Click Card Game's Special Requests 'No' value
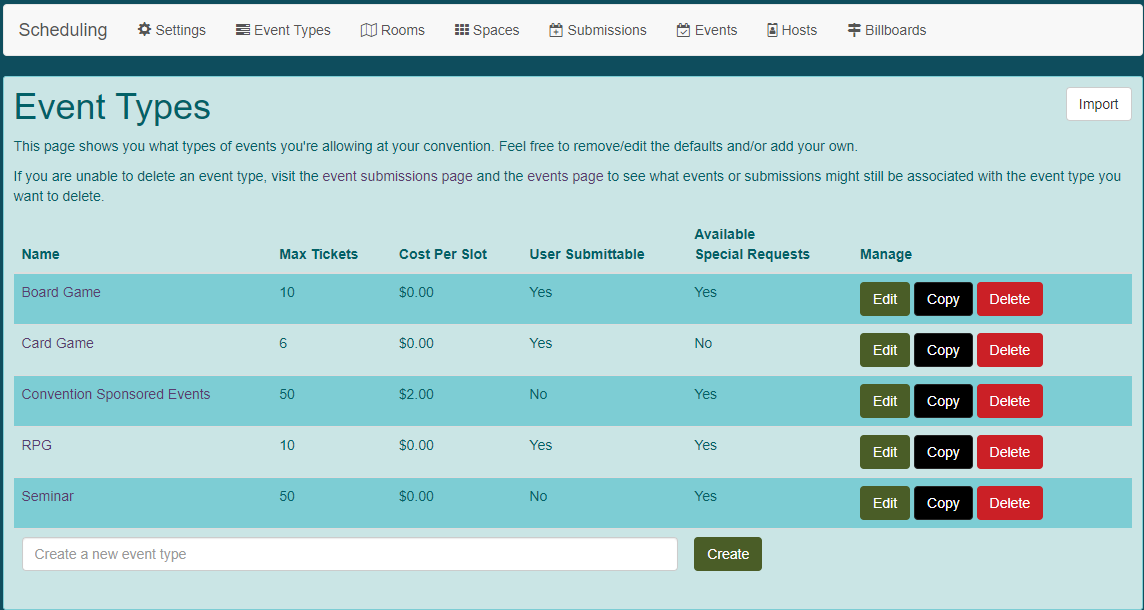 703,343
